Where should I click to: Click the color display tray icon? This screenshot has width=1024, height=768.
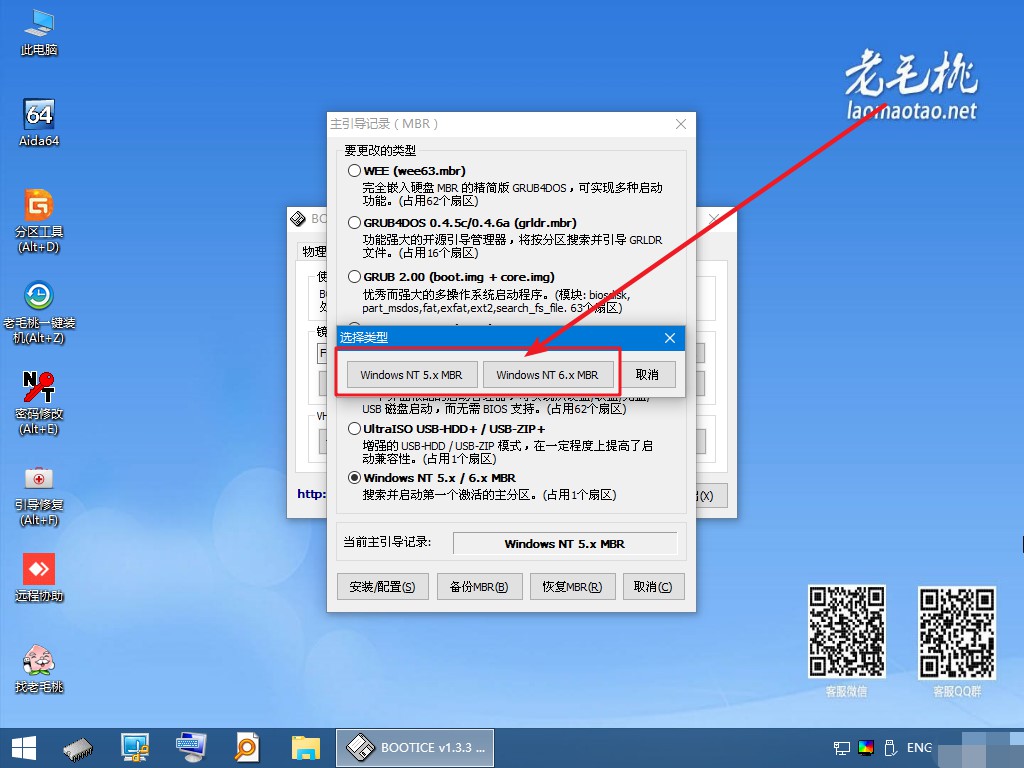(x=866, y=748)
